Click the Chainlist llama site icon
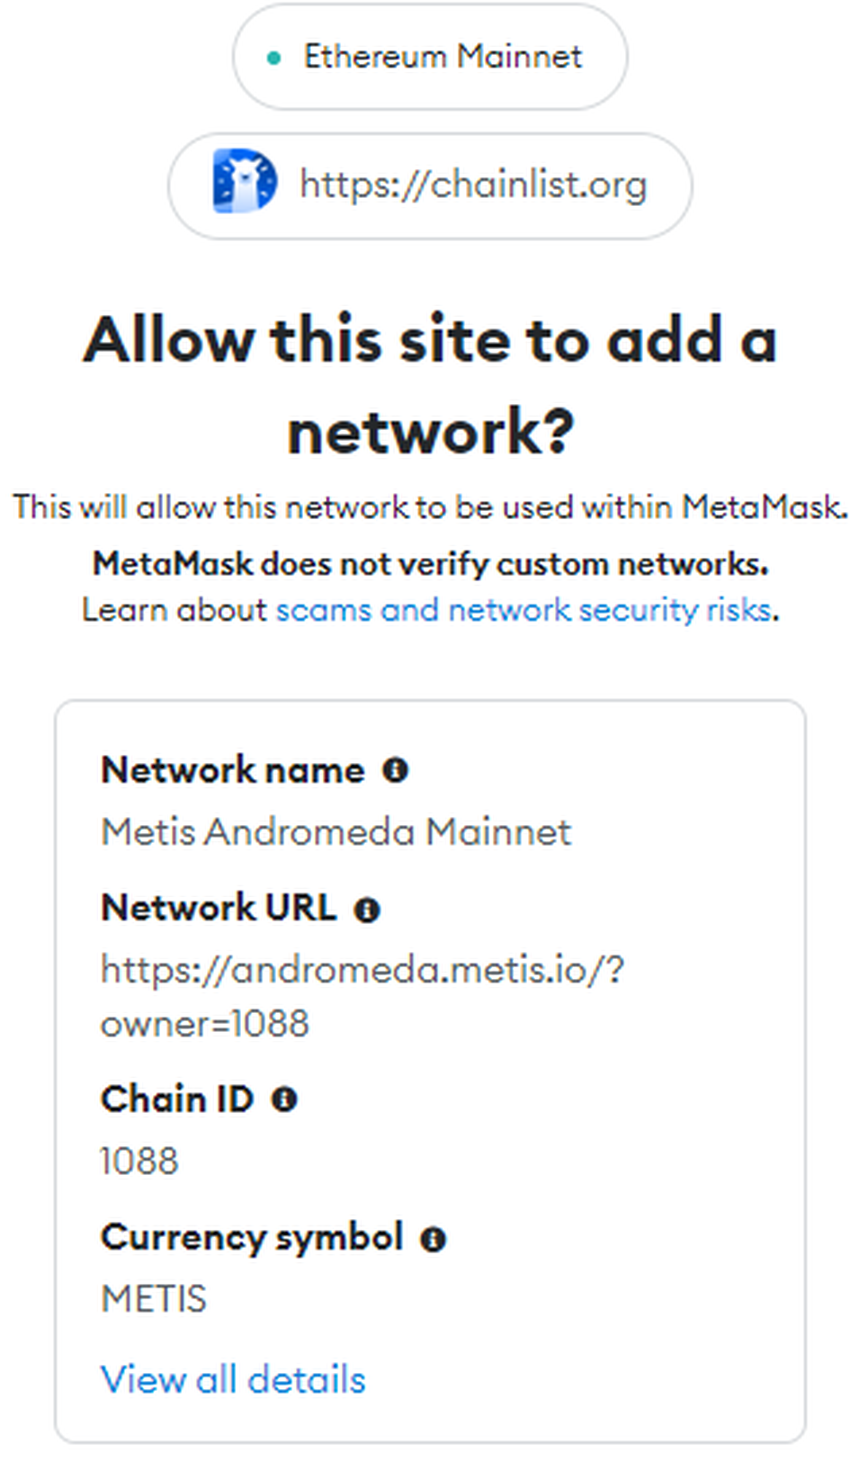850x1471 pixels. [x=244, y=182]
